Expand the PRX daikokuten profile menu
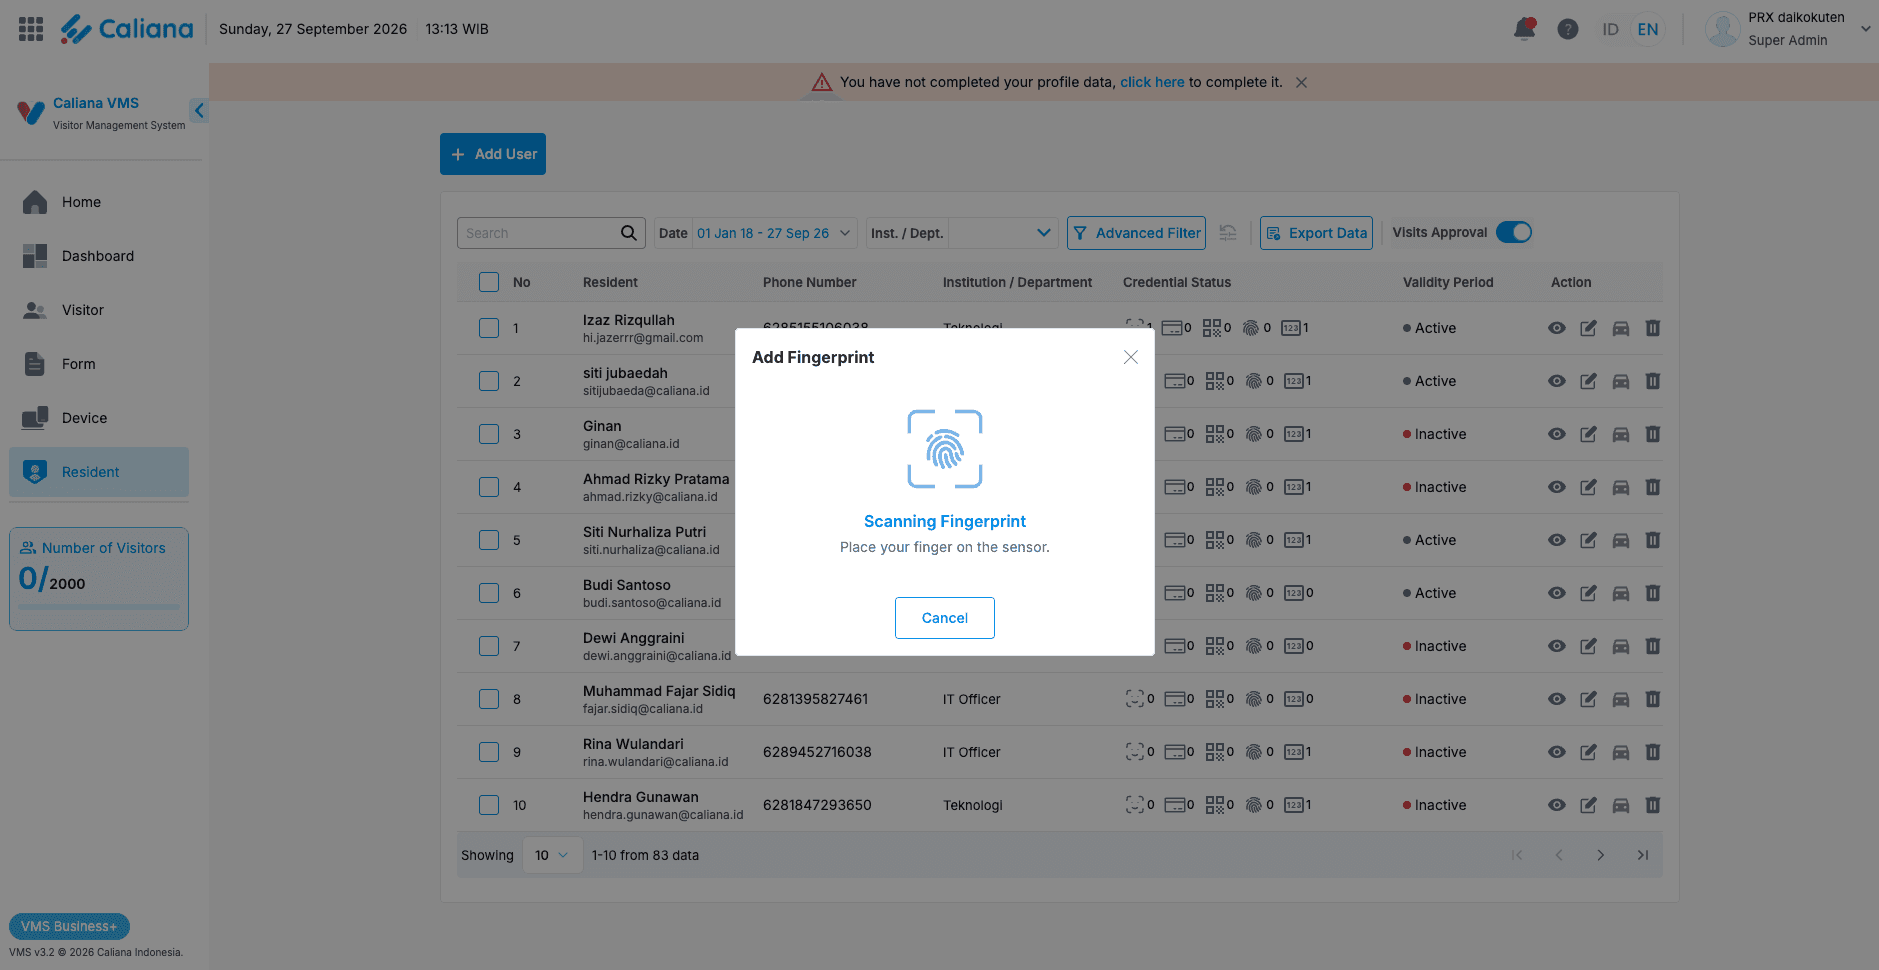Screen dimensions: 1879x970 click(x=1865, y=29)
